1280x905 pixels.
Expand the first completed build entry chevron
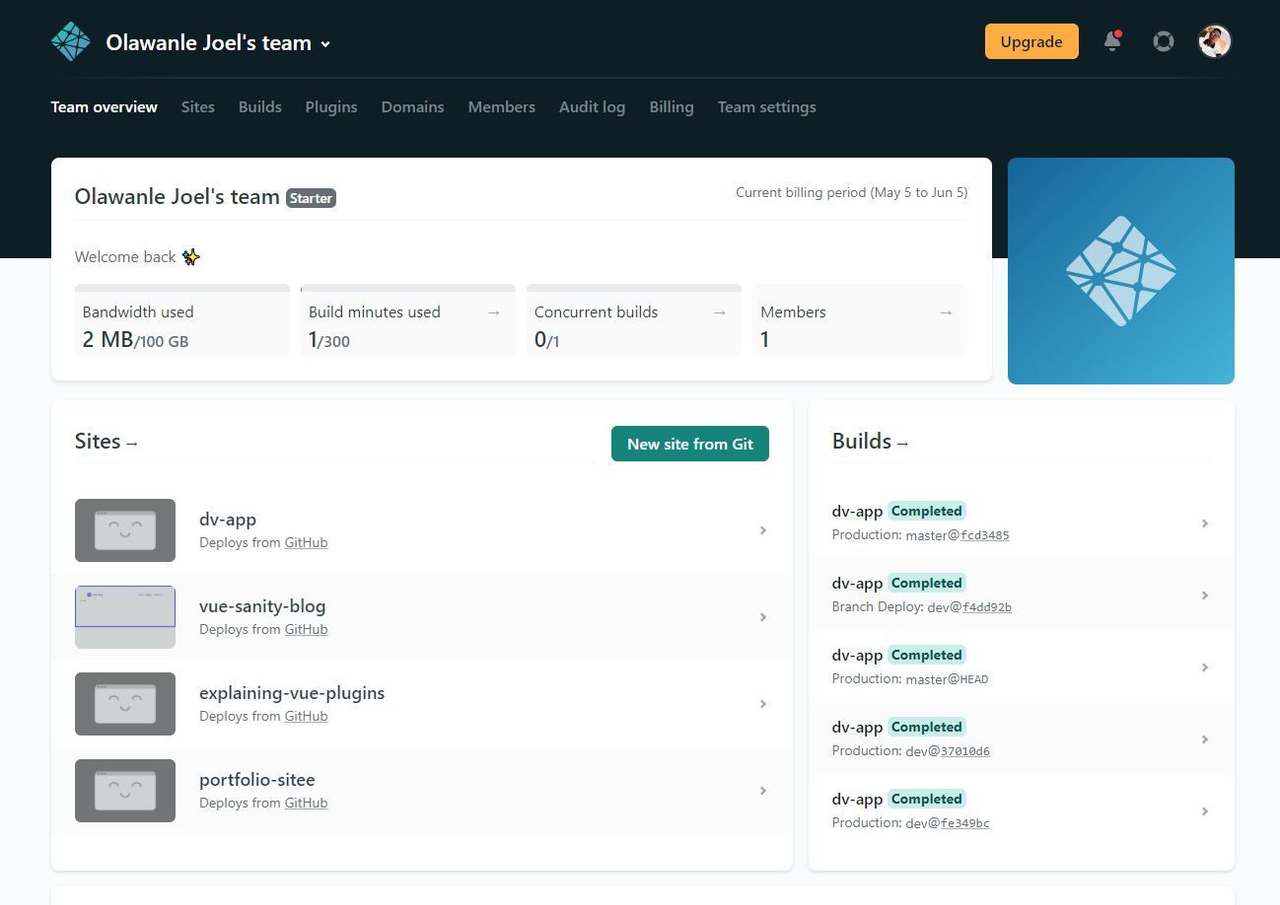[1205, 523]
